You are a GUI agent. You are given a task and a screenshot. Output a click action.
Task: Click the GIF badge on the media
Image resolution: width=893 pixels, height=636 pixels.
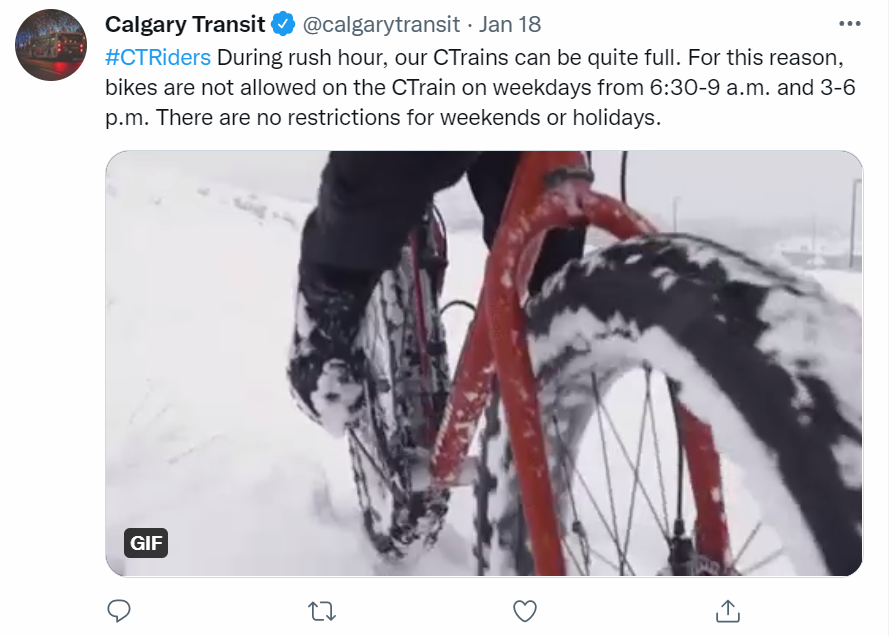point(147,544)
